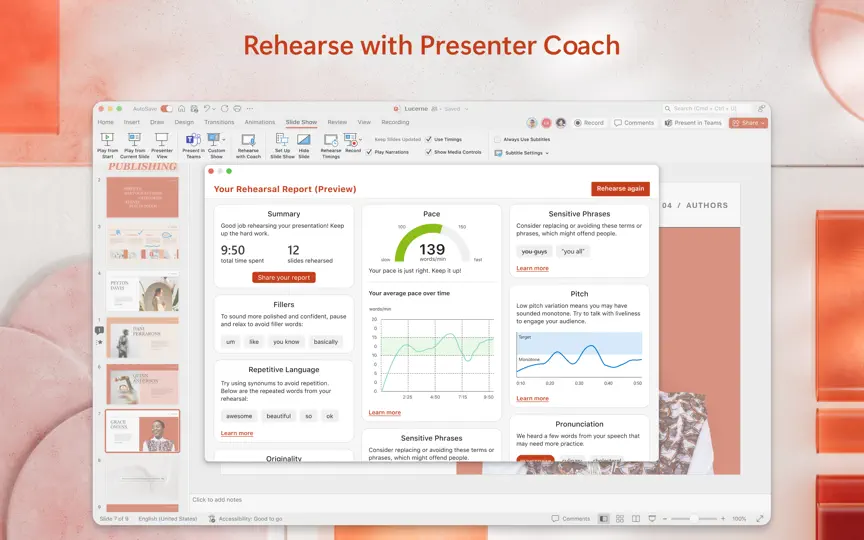Select slide 4 Peyton Davis thumbnail
This screenshot has height=540, width=864.
(143, 292)
